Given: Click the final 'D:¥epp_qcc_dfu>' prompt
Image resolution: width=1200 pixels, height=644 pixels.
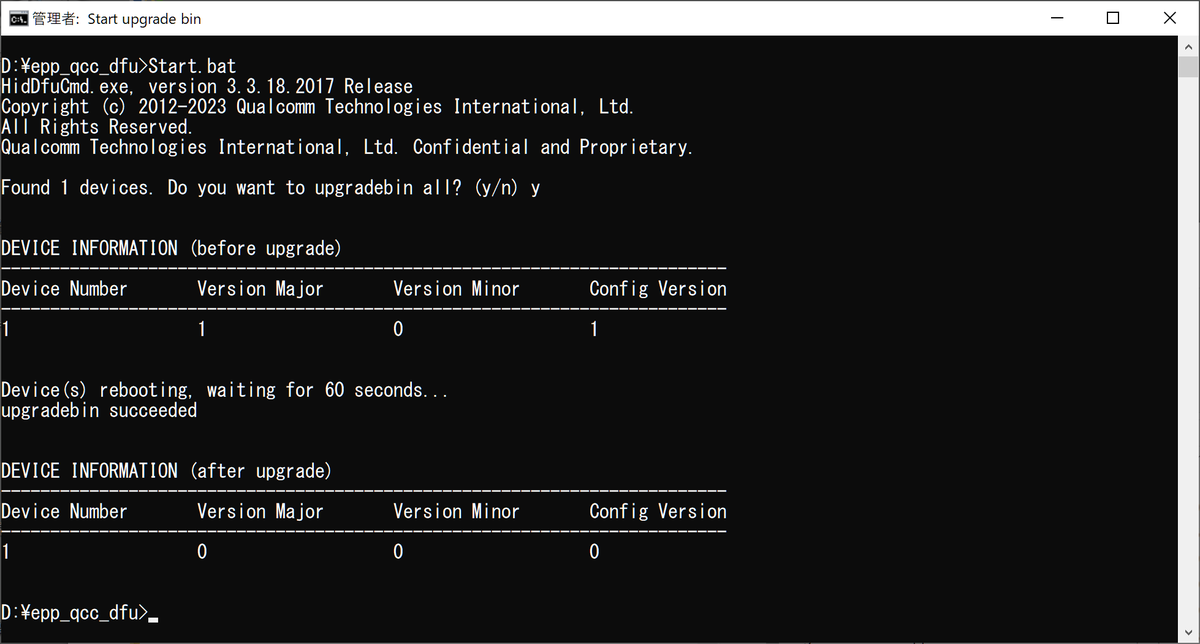Looking at the screenshot, I should point(74,613).
